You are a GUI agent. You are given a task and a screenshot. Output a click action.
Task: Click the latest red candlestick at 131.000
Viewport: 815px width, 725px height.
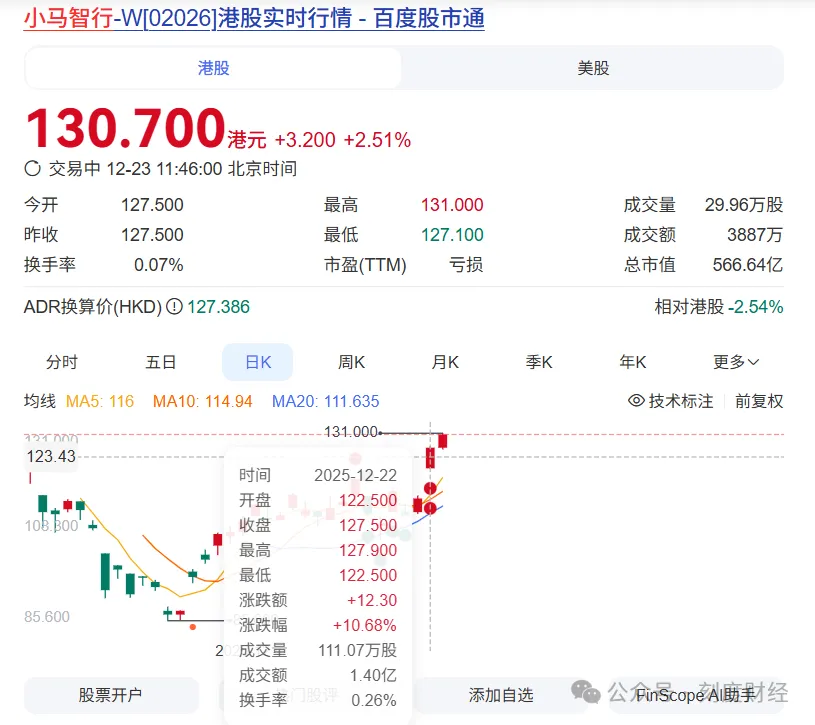tap(442, 440)
